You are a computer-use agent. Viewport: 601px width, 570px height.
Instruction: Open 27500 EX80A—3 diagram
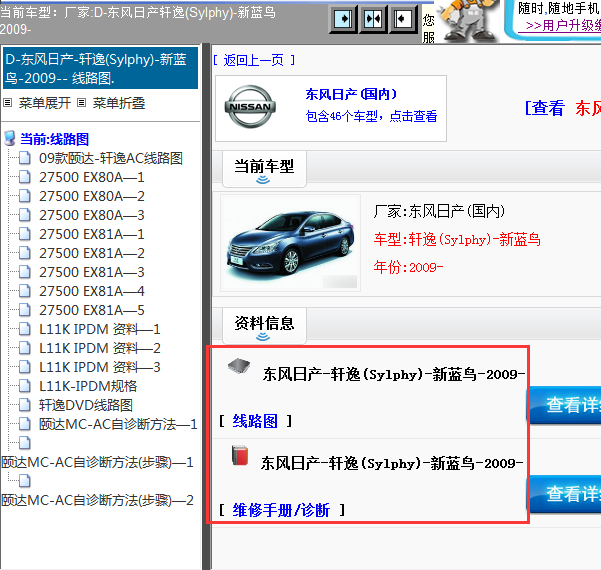click(92, 215)
